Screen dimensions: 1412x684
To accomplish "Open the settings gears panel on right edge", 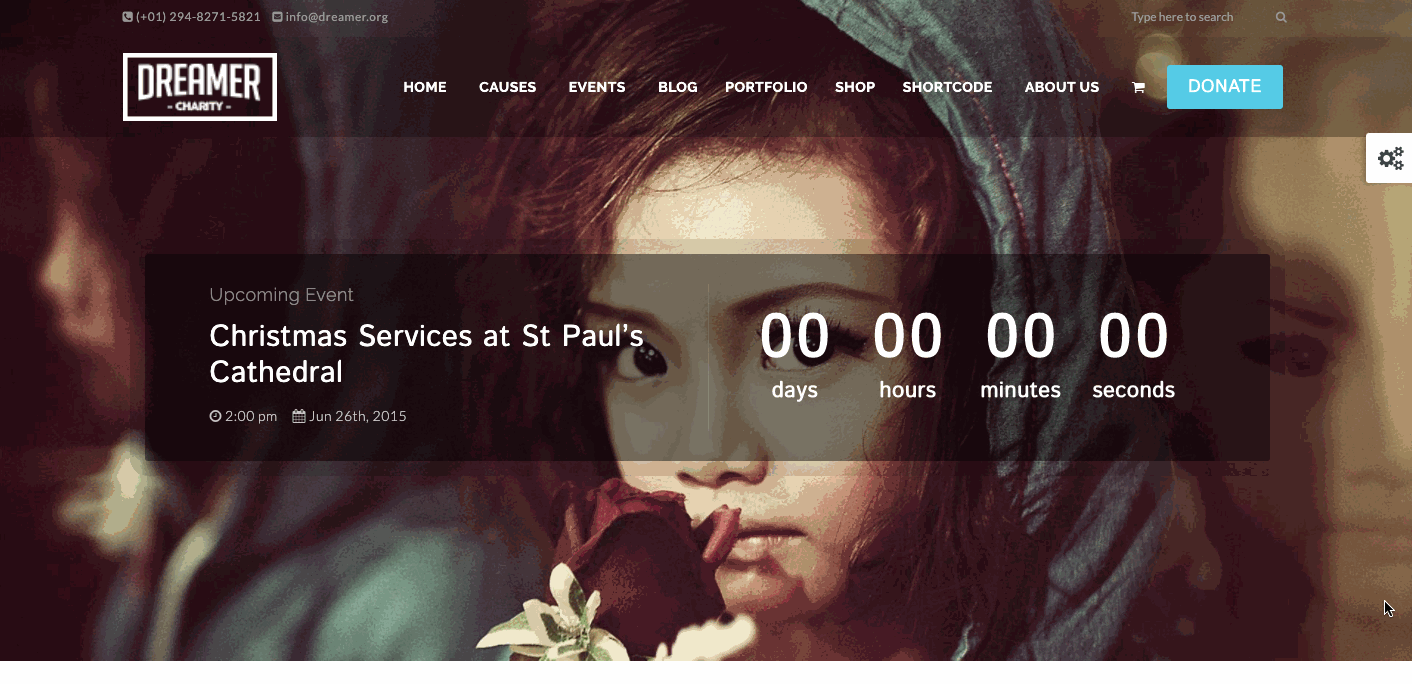I will click(x=1390, y=158).
